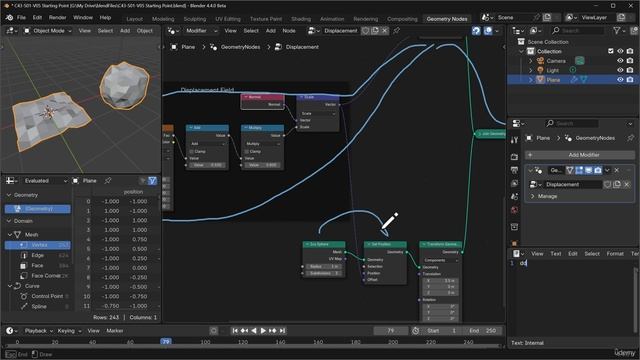640x360 pixels.
Task: Open Outliner filter funnel icon
Action: 617,31
